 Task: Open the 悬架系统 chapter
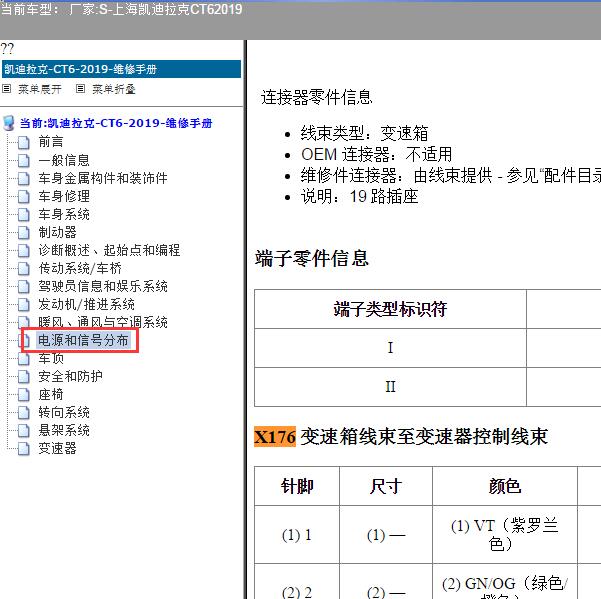pyautogui.click(x=64, y=430)
